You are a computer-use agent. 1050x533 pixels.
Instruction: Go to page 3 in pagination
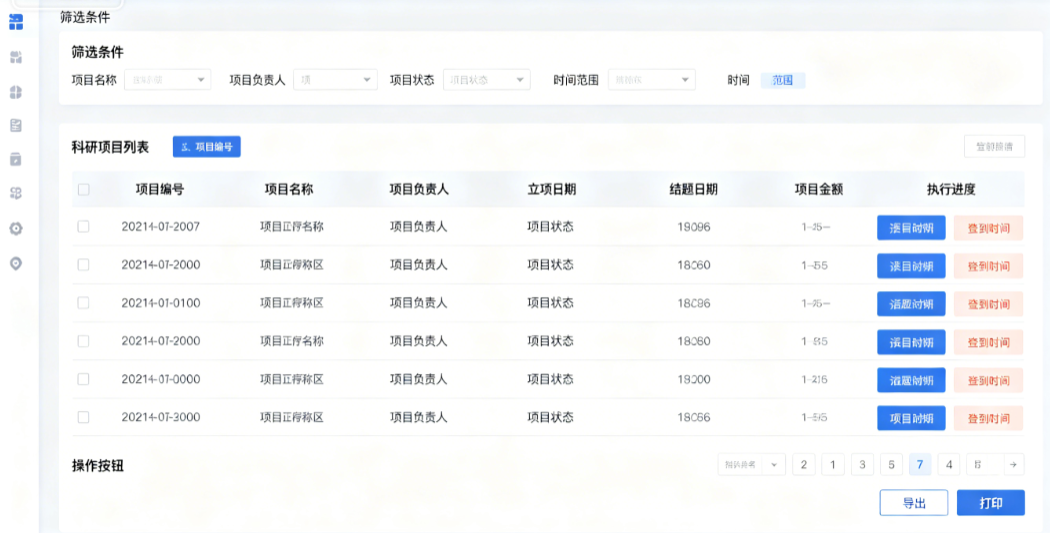862,465
